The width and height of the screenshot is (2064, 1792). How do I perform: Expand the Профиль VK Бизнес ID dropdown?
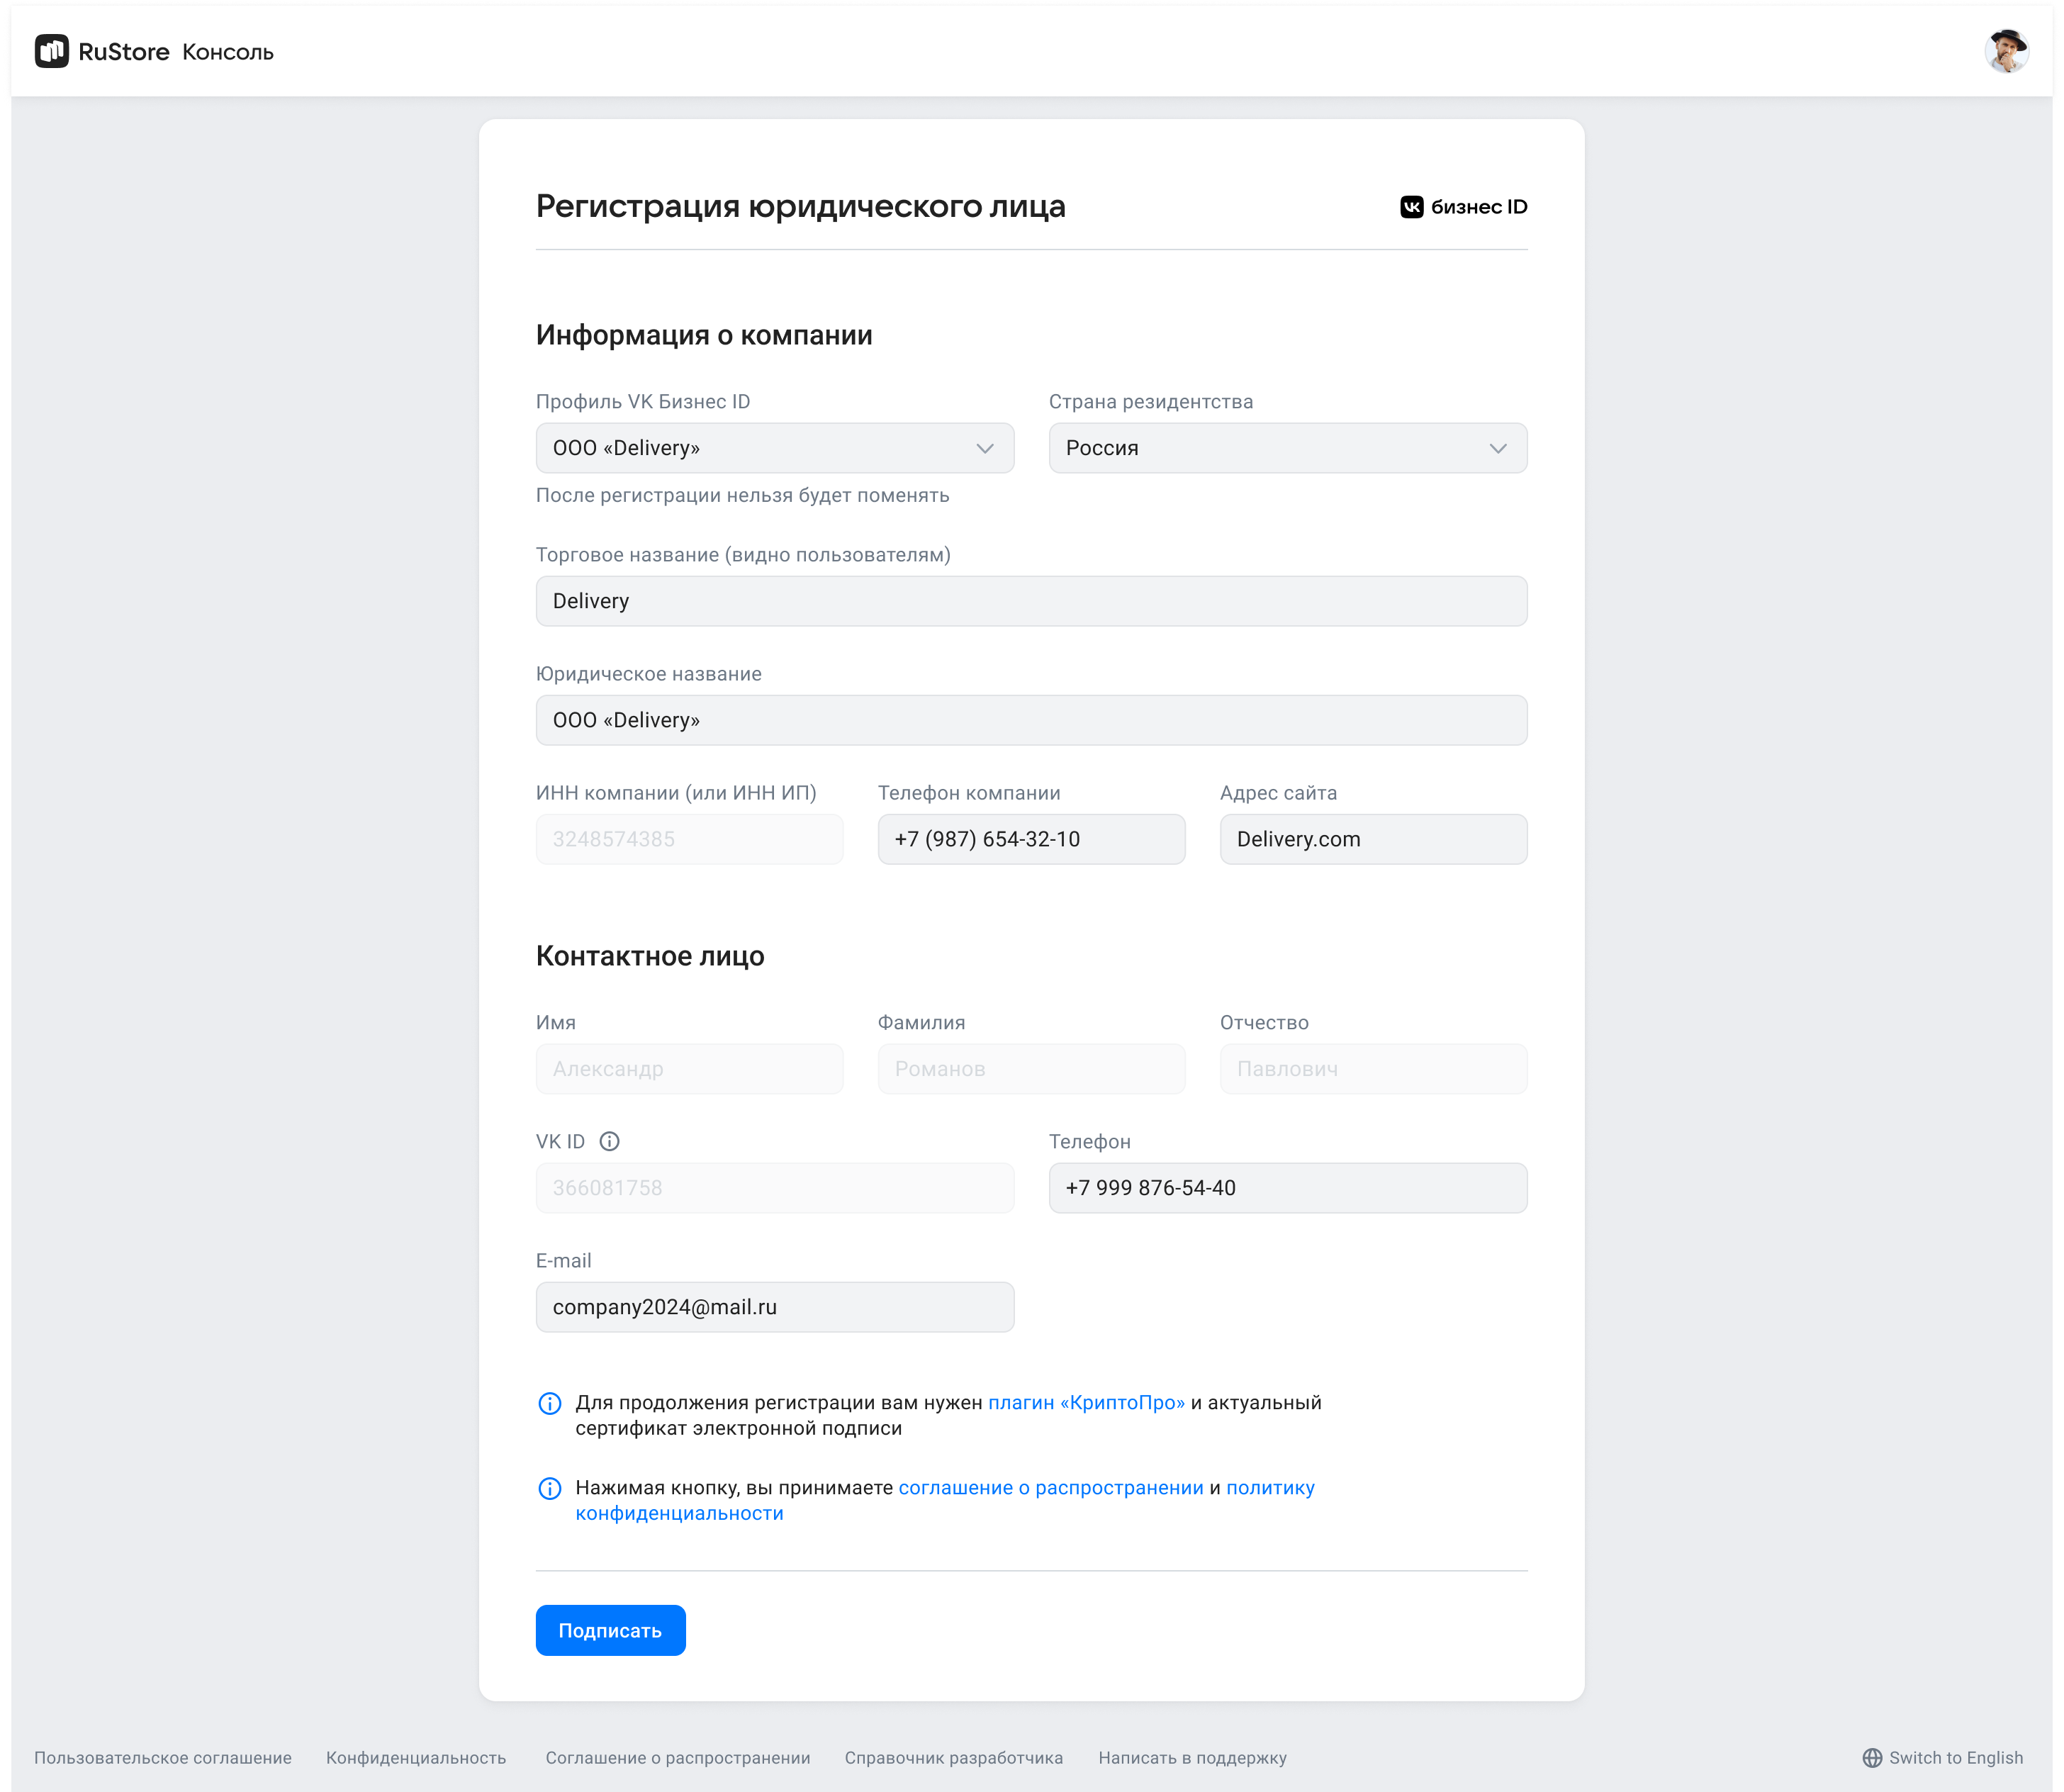coord(775,448)
